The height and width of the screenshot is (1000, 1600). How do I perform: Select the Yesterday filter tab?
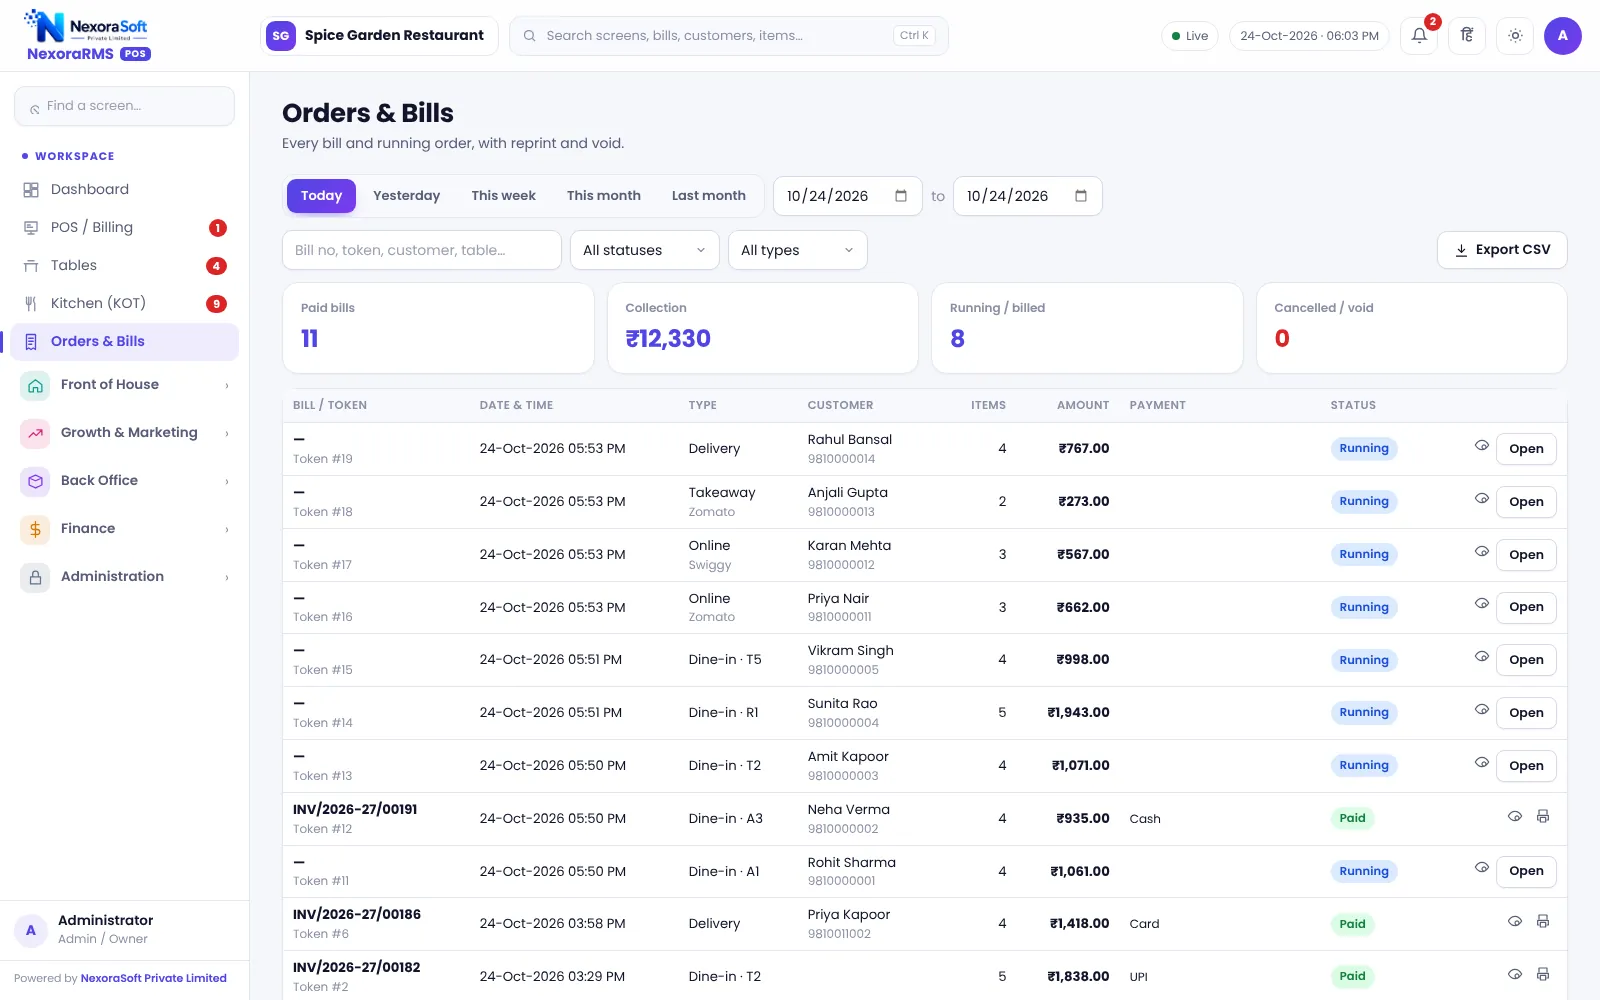pos(406,196)
